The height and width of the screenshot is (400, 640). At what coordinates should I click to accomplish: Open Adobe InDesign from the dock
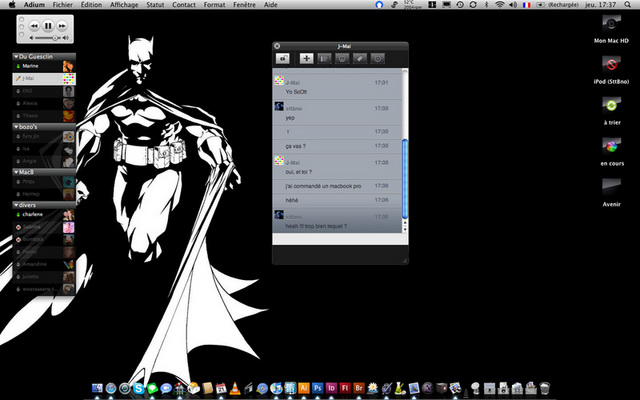pyautogui.click(x=331, y=388)
